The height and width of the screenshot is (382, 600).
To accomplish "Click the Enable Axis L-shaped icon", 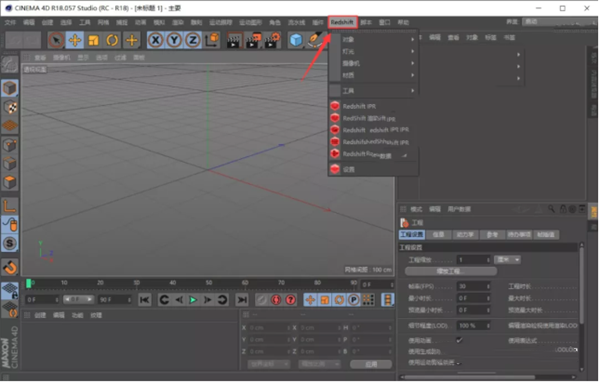I will (x=10, y=207).
